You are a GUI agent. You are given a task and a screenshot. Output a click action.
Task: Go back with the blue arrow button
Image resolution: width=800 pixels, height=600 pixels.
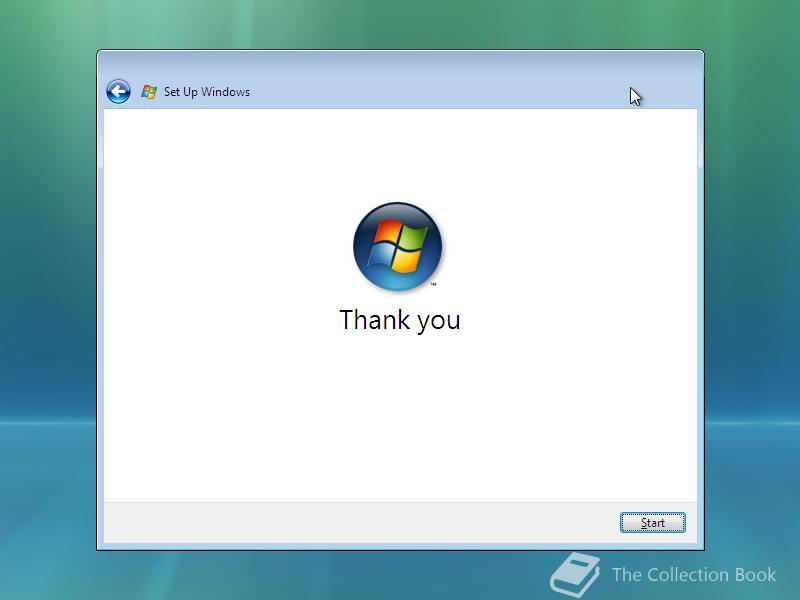[118, 92]
